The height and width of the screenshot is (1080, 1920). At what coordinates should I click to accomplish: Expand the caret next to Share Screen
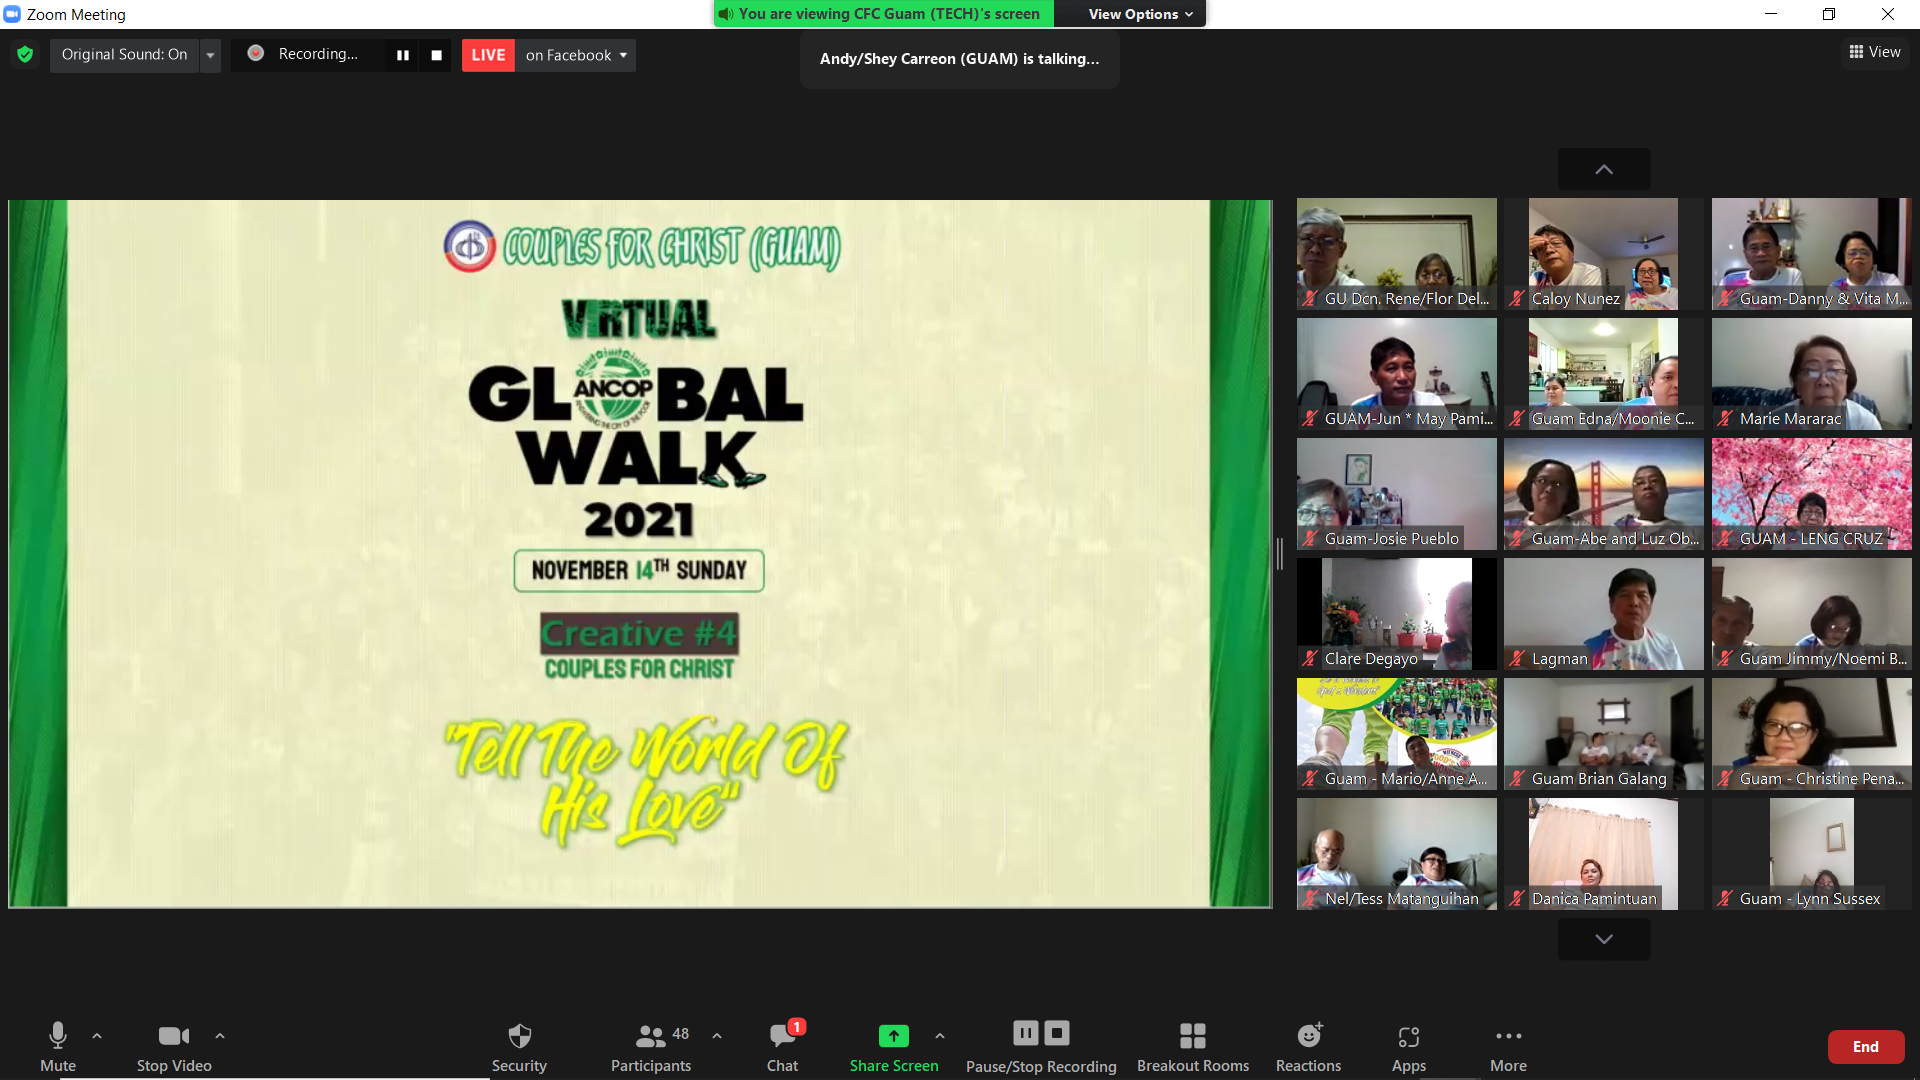(x=940, y=1036)
